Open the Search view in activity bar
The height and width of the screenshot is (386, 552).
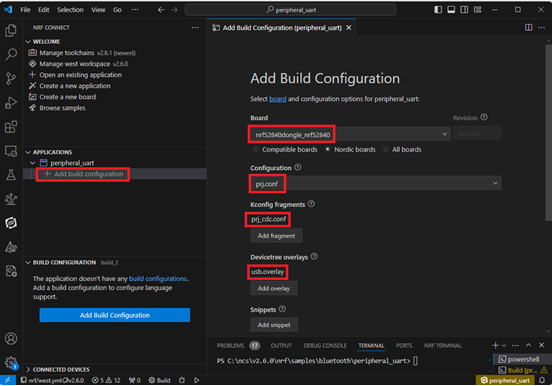point(11,54)
